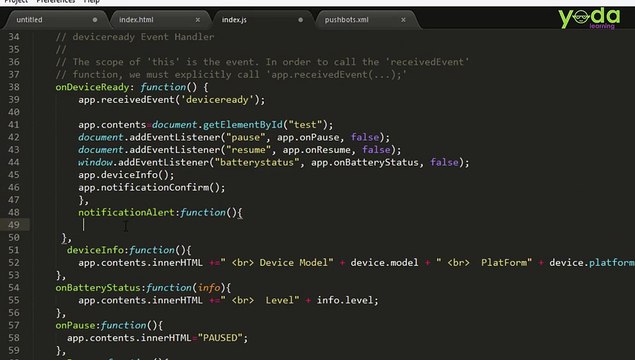
Task: Switch to the pushbots.xml tab
Action: coord(346,20)
